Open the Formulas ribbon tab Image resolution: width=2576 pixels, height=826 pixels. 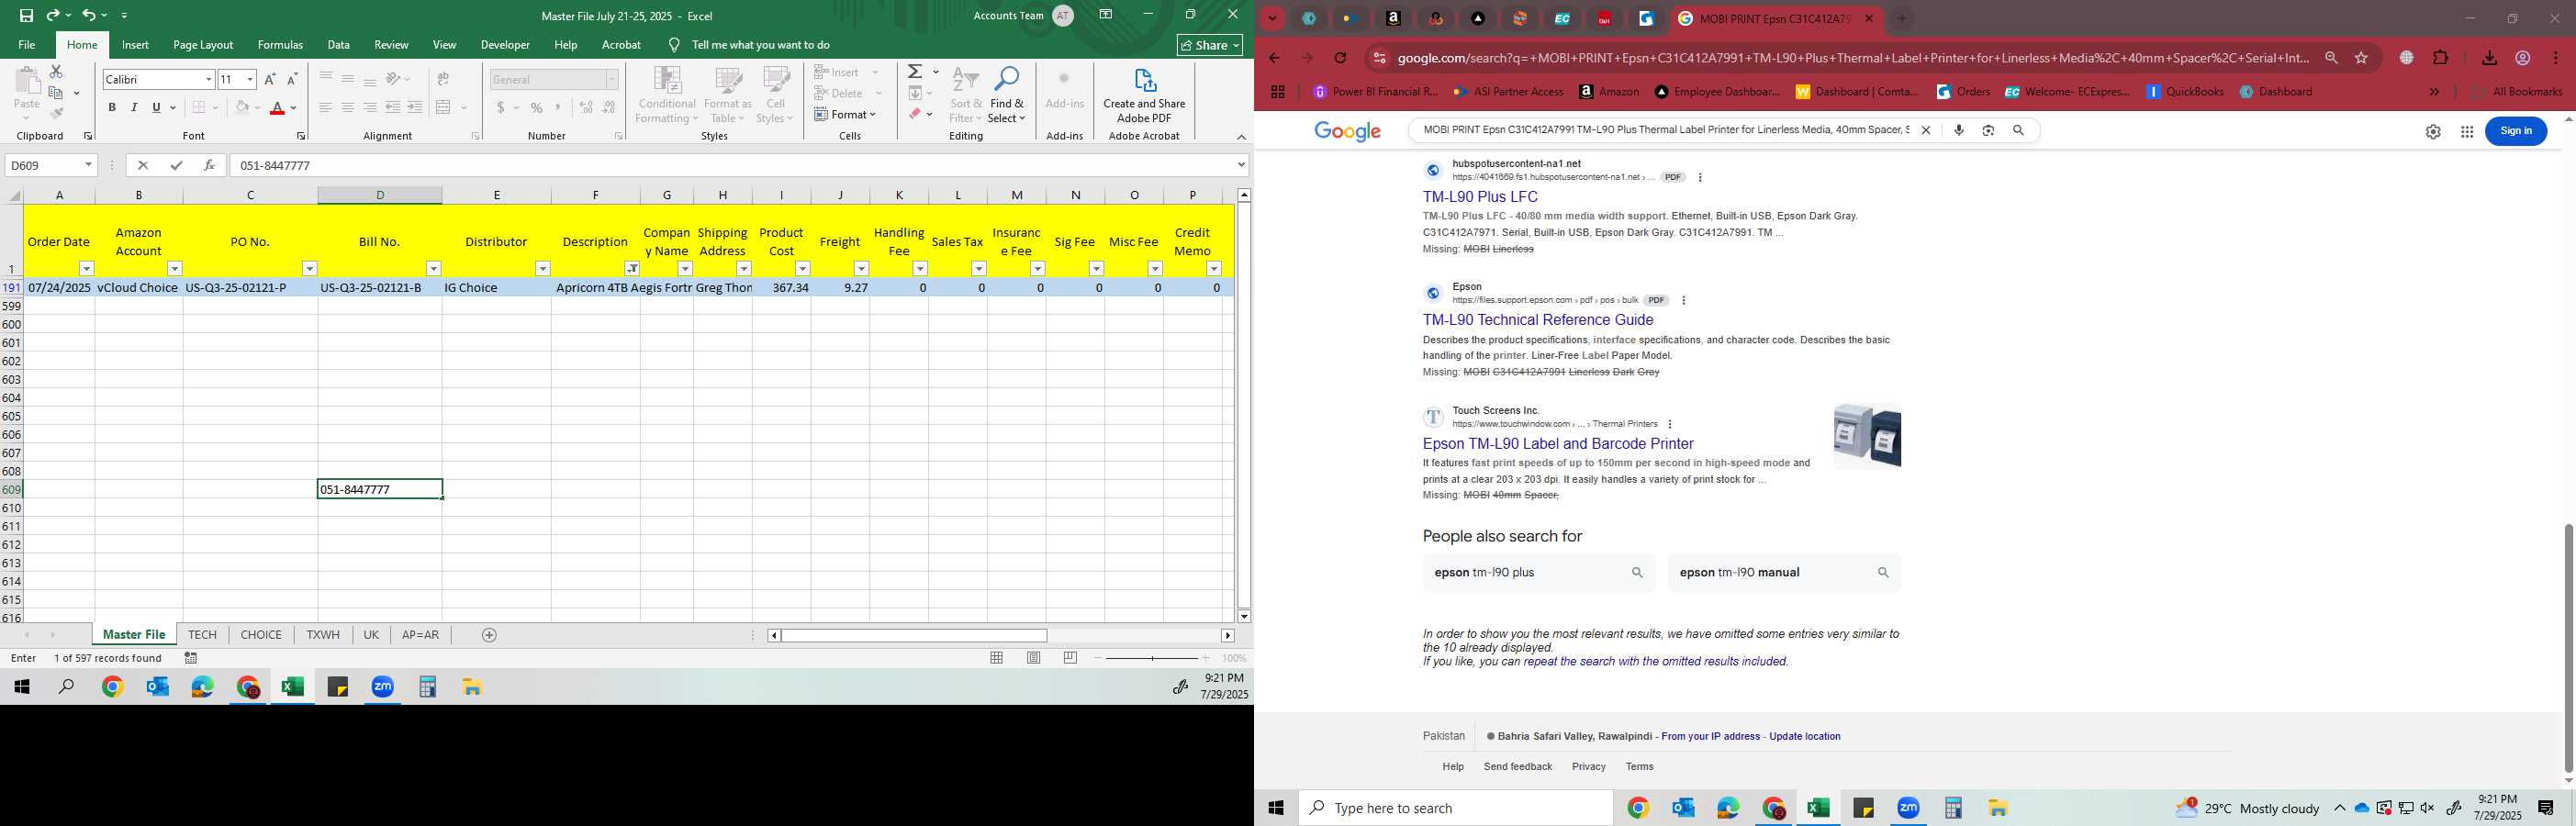point(280,45)
